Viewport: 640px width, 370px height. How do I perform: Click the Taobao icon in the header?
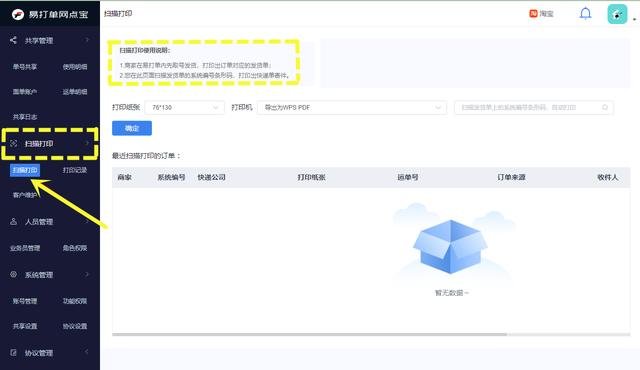533,13
